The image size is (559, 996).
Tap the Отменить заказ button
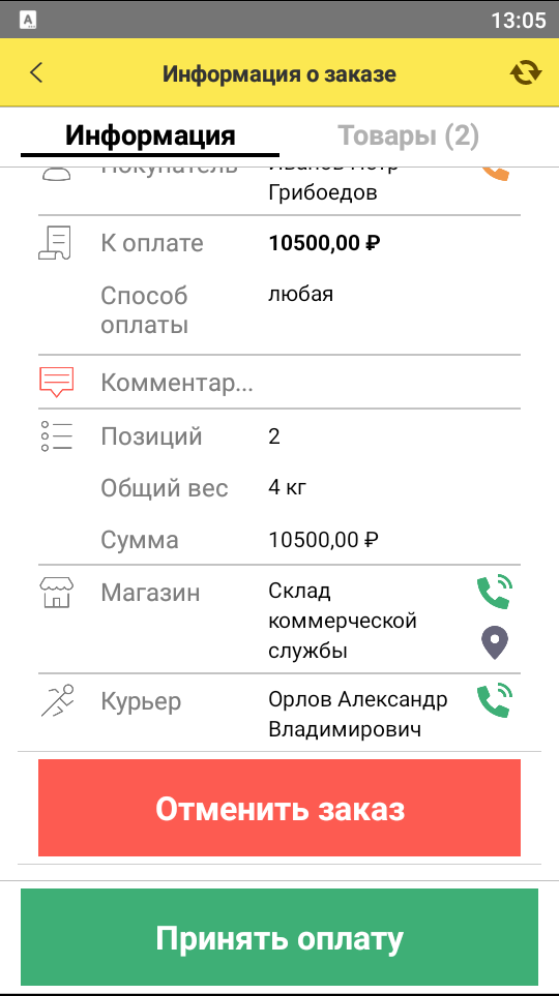280,808
